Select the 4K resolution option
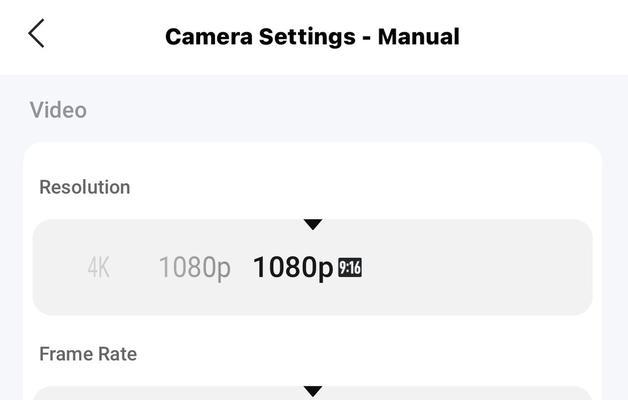 coord(99,267)
